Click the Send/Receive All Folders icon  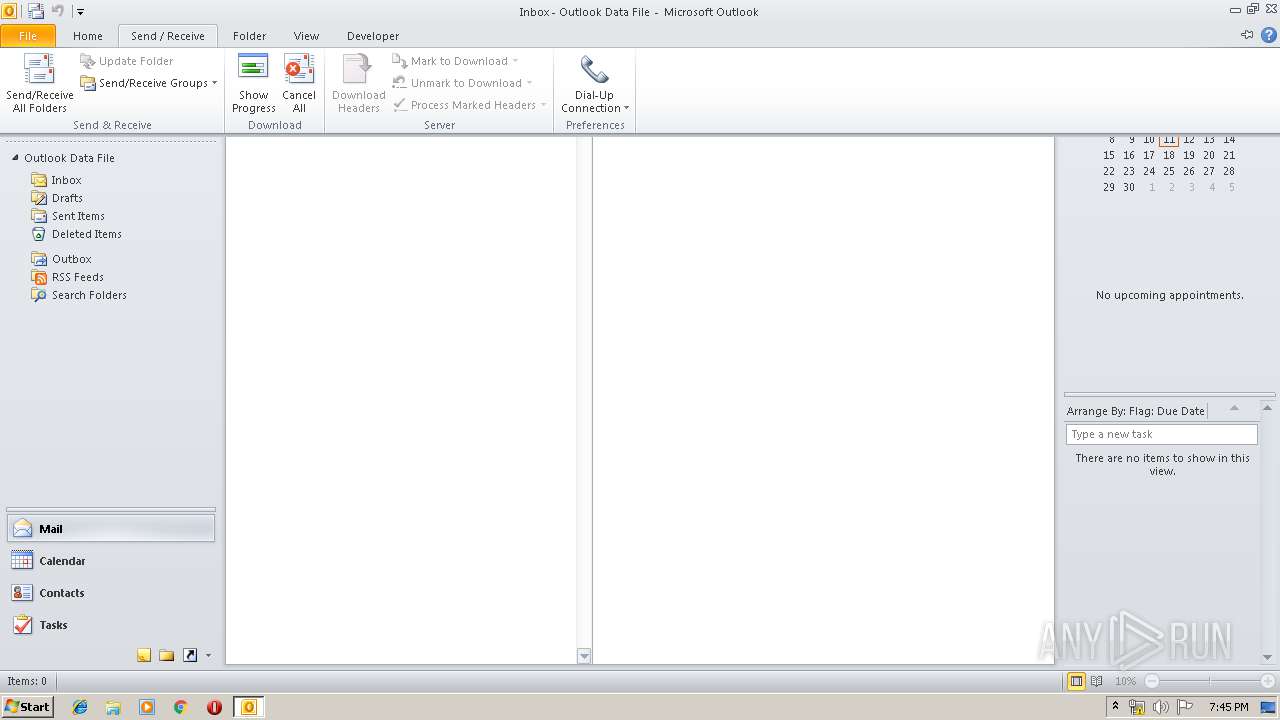coord(40,70)
